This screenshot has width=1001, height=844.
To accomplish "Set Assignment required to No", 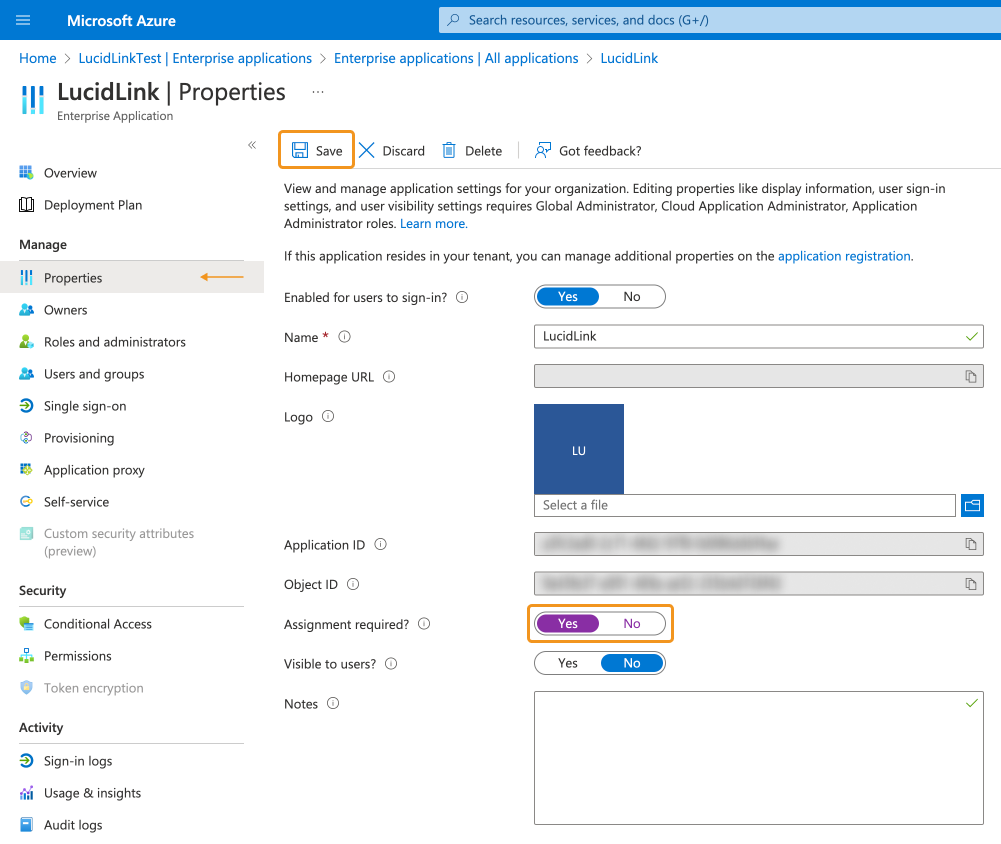I will pos(632,623).
